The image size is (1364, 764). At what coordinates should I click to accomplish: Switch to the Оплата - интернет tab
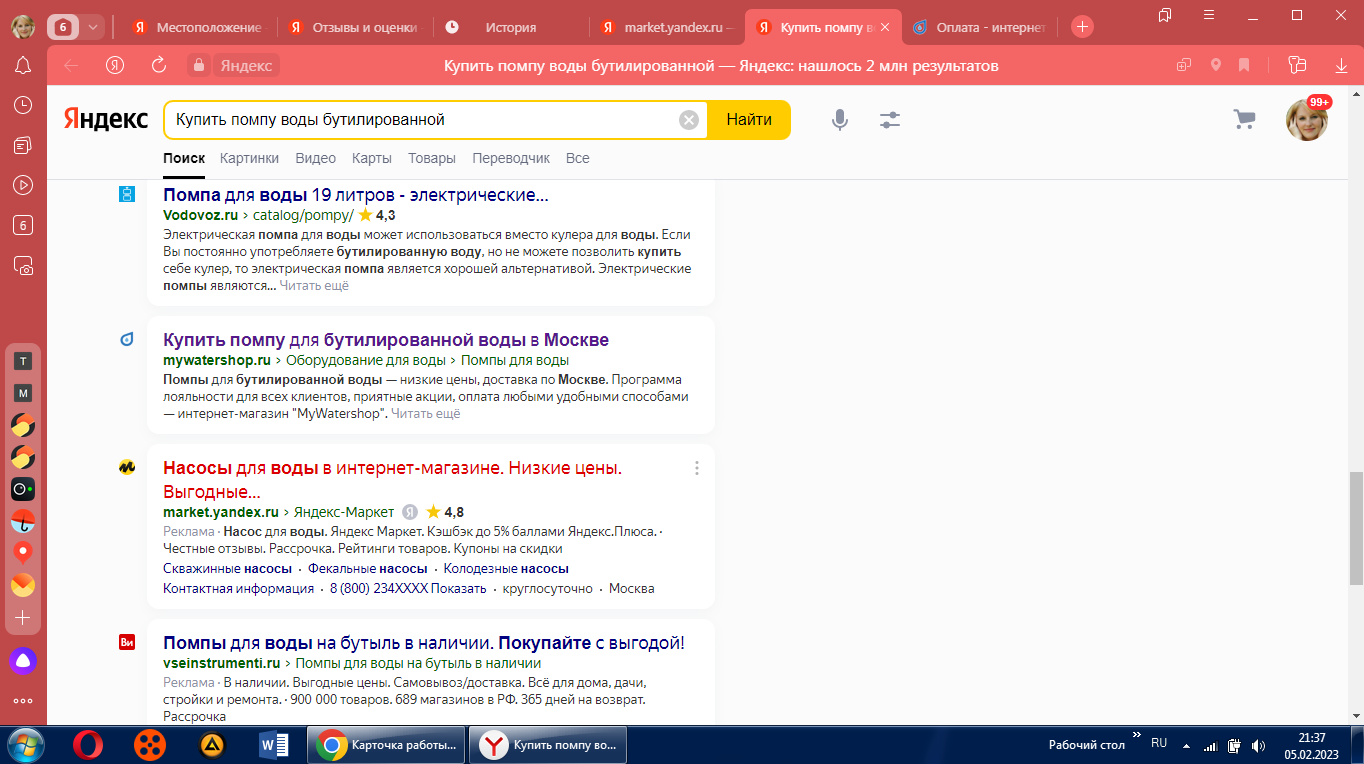tap(980, 27)
